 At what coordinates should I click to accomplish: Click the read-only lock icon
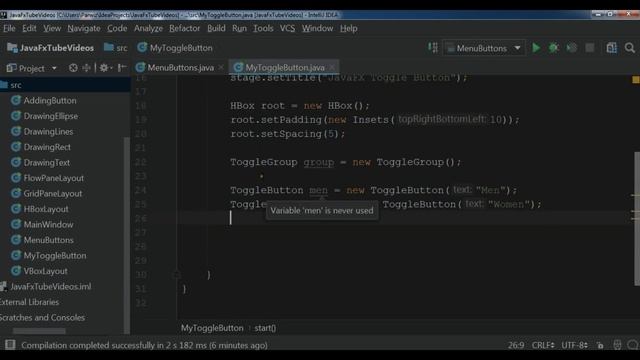pyautogui.click(x=600, y=345)
